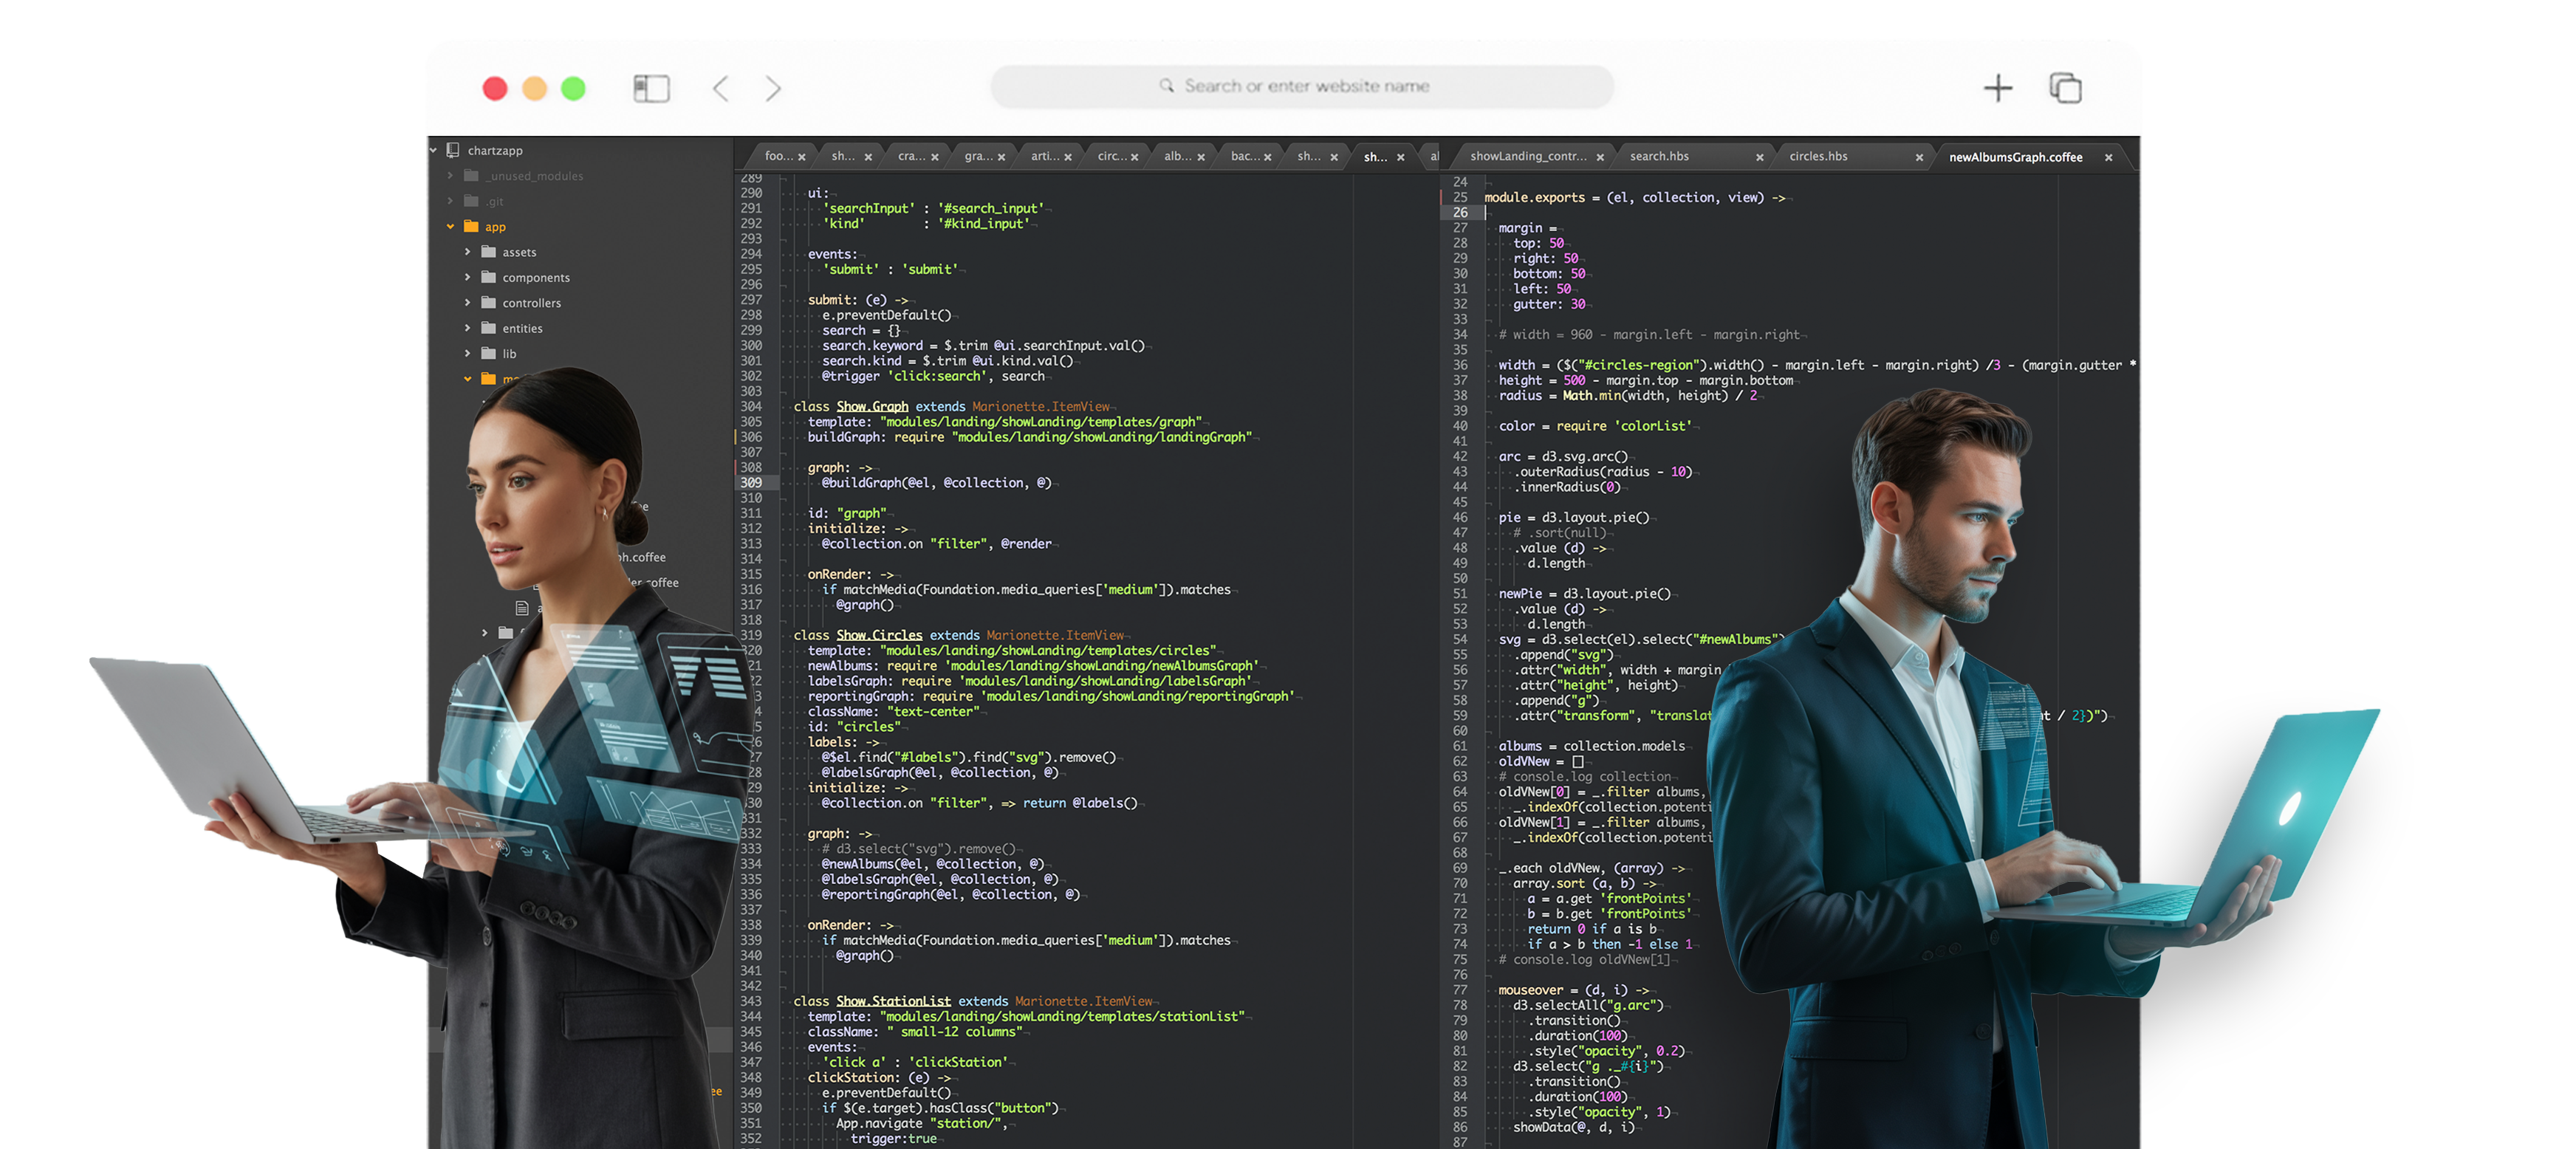Click the chartzapp project book icon

453,150
